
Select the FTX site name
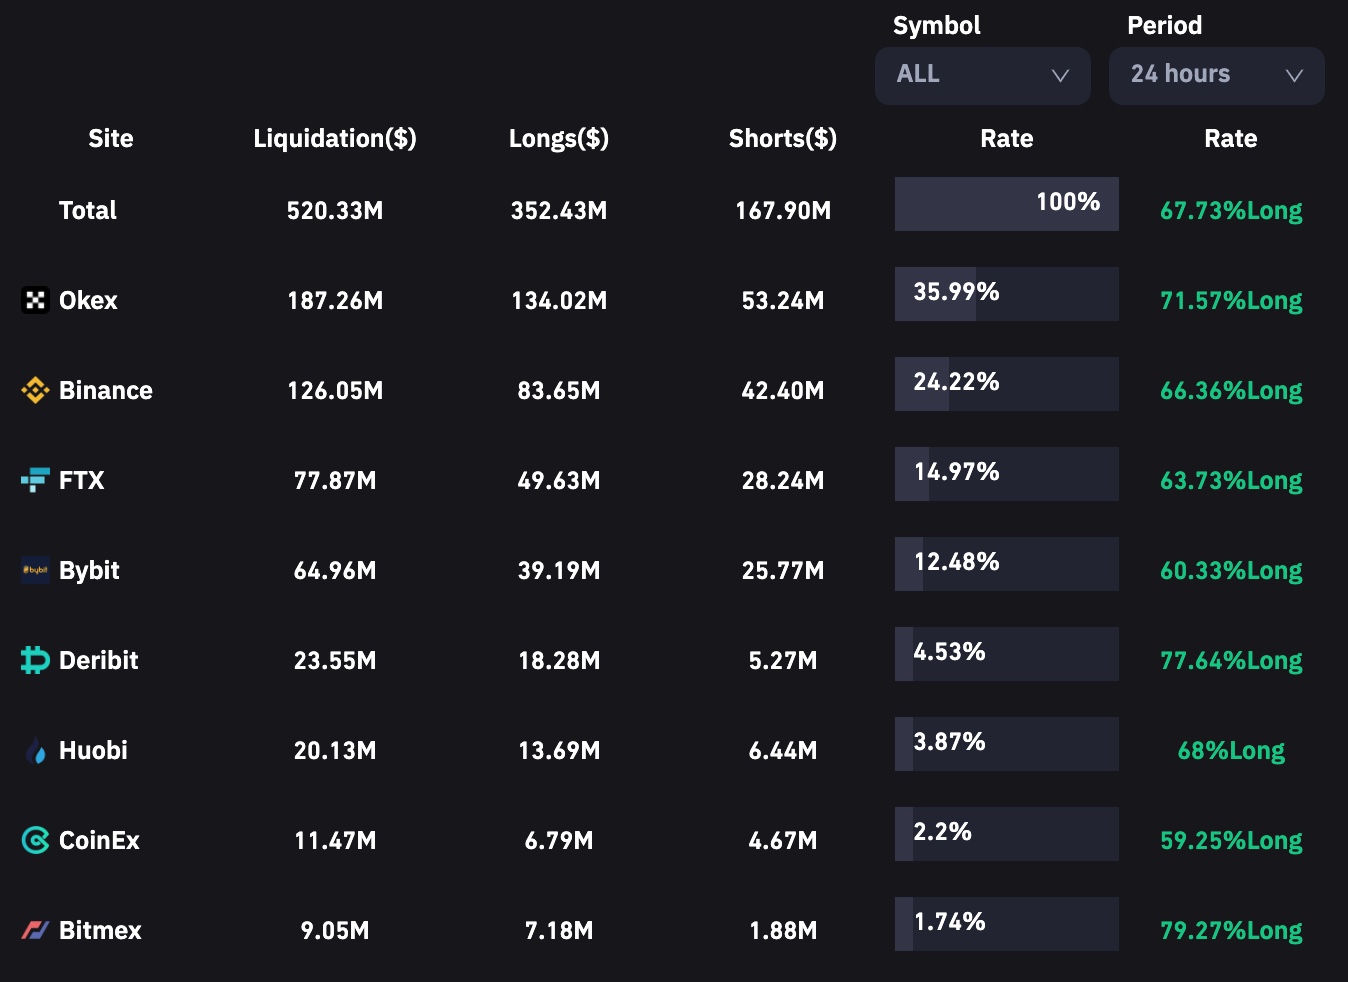[82, 480]
